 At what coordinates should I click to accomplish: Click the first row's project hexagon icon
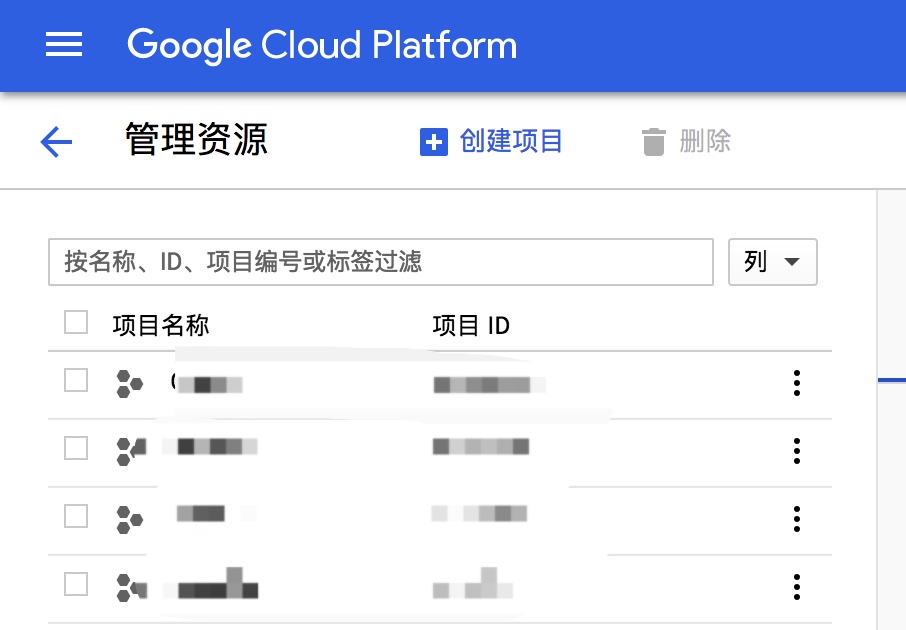pyautogui.click(x=129, y=384)
